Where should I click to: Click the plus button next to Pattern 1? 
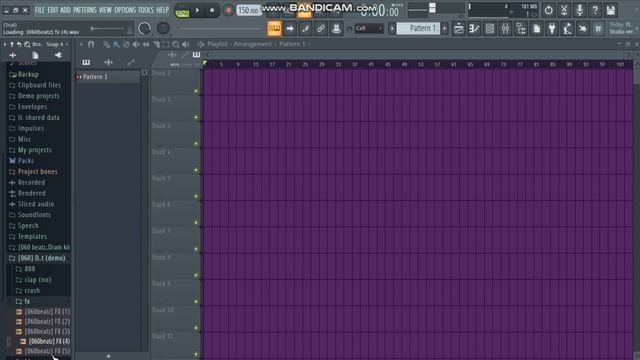pos(444,29)
